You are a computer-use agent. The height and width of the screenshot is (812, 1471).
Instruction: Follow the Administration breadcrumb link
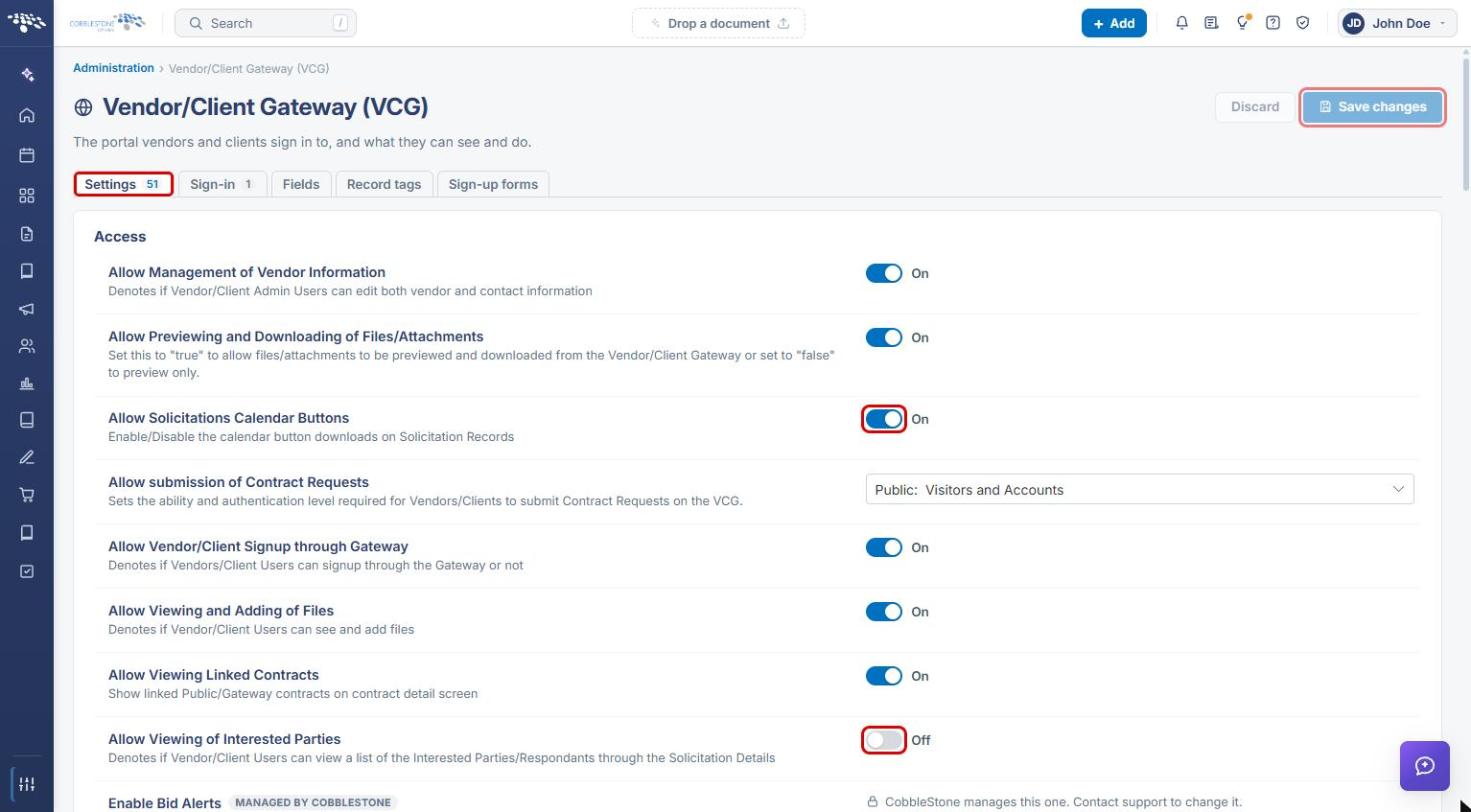pos(113,68)
